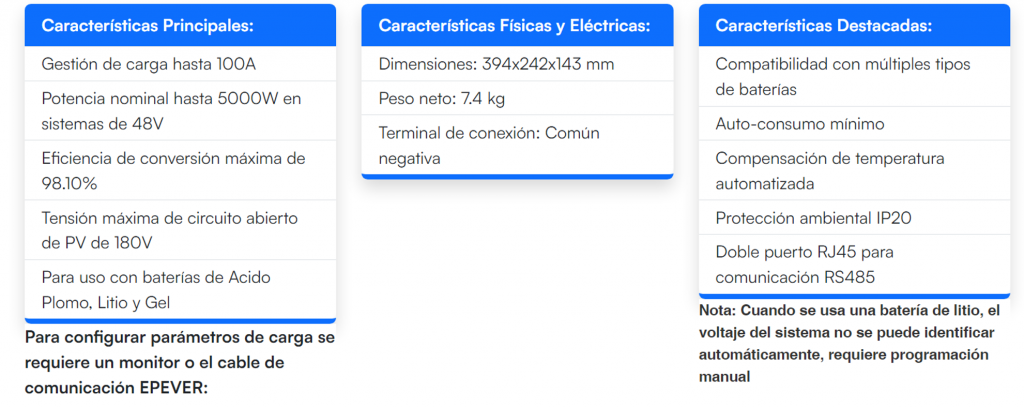
Task: Click the Características Destacadas card header
Action: tap(853, 26)
